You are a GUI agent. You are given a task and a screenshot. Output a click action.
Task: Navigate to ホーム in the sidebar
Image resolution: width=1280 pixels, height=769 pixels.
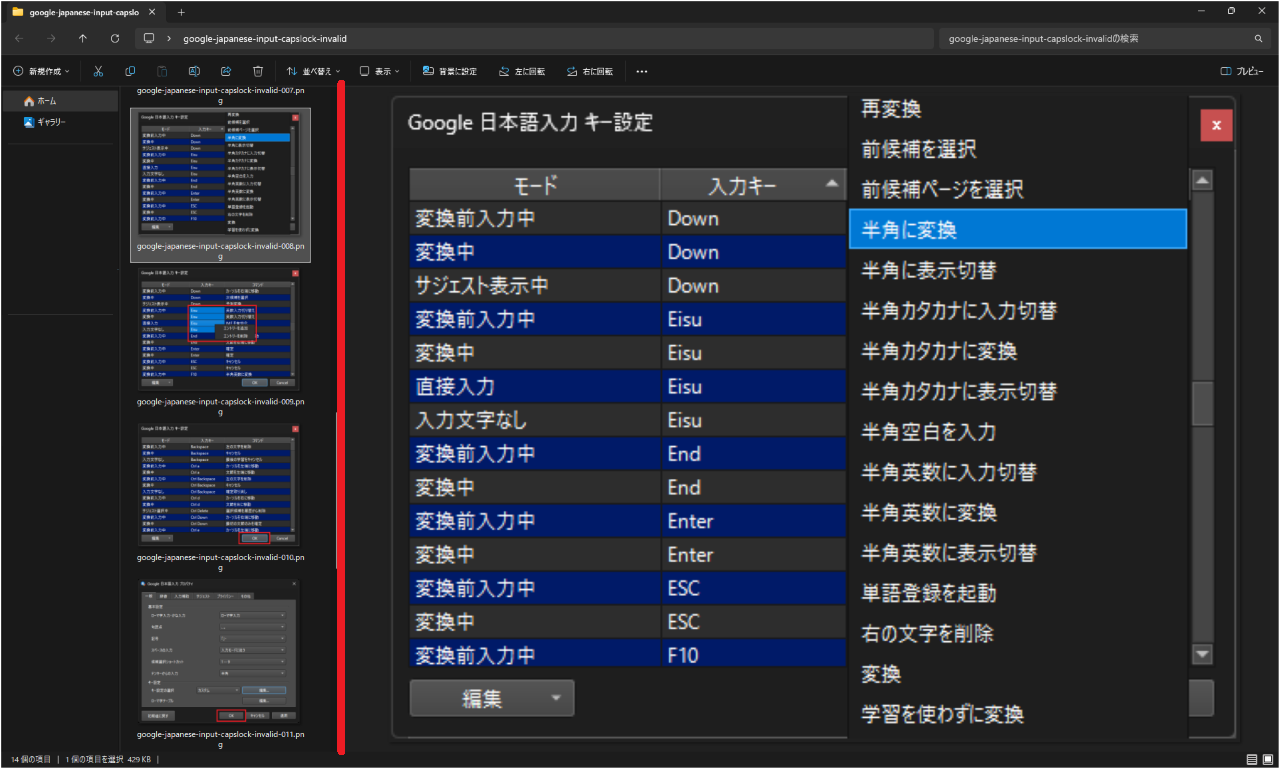coord(45,100)
